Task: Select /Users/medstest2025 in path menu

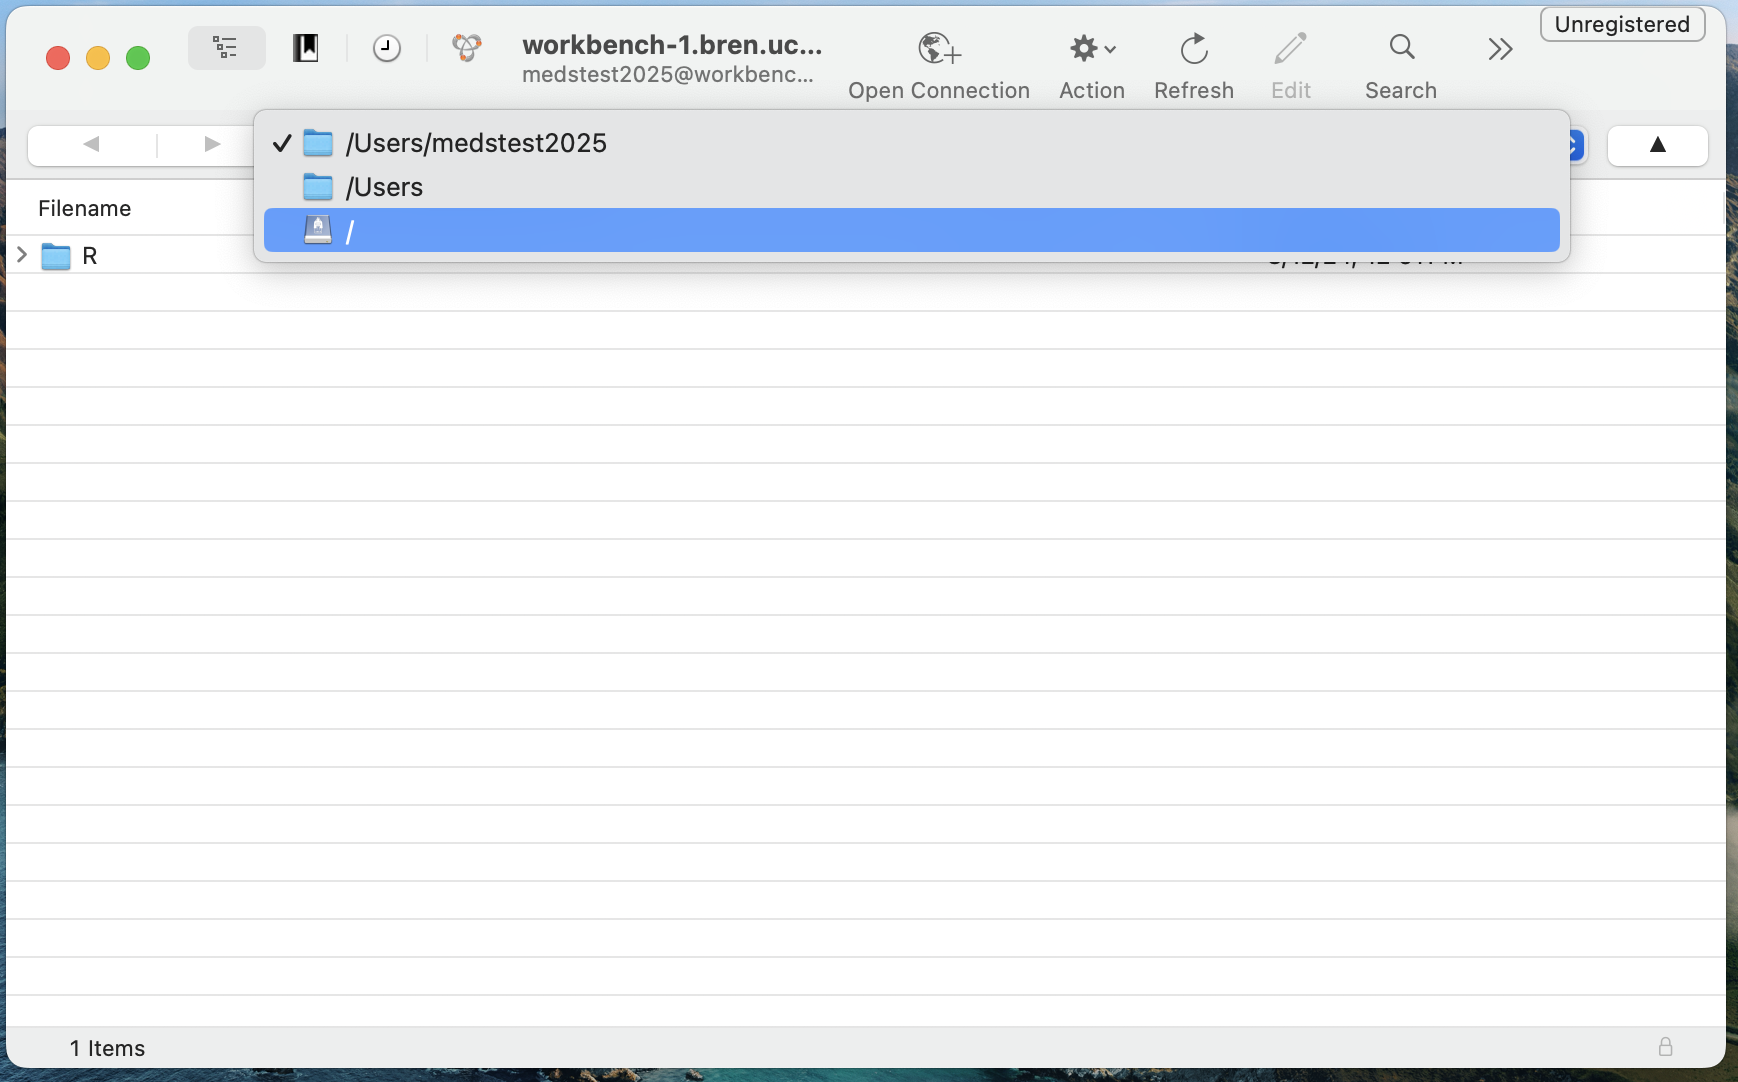Action: (x=911, y=143)
